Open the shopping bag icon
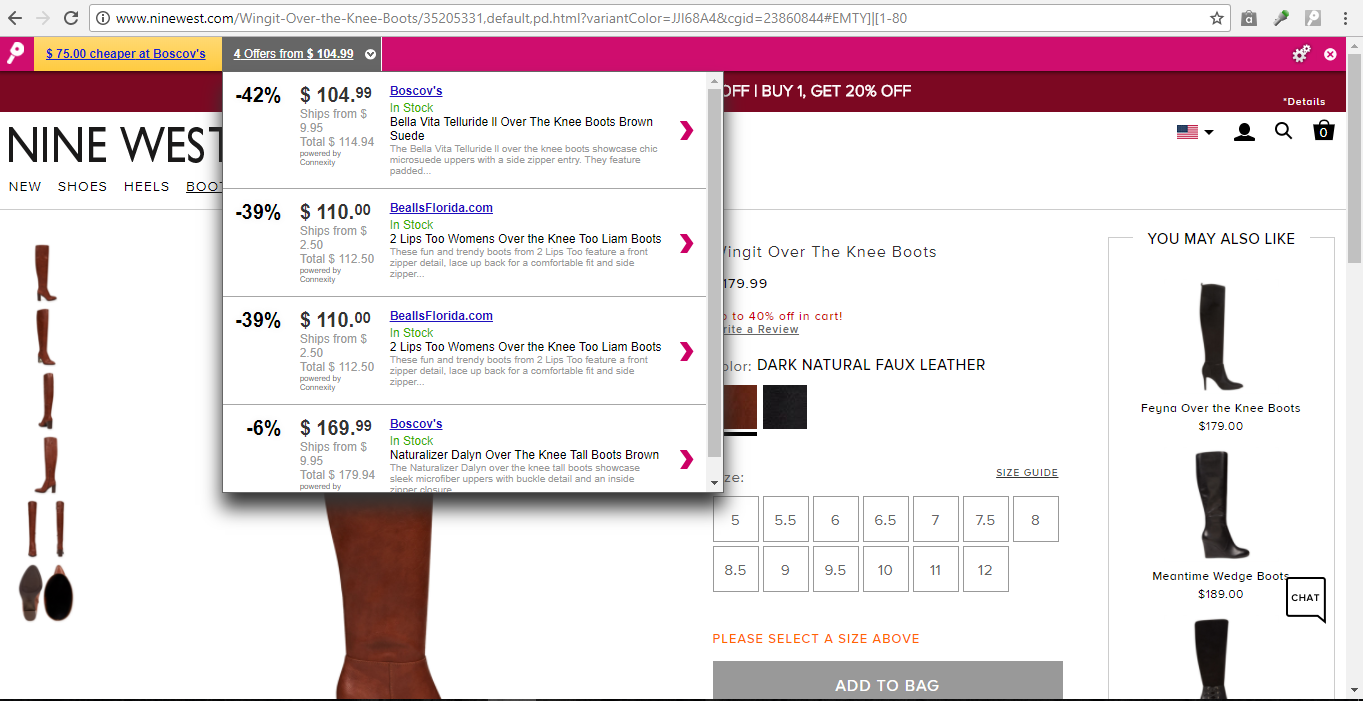1368x706 pixels. [x=1323, y=131]
